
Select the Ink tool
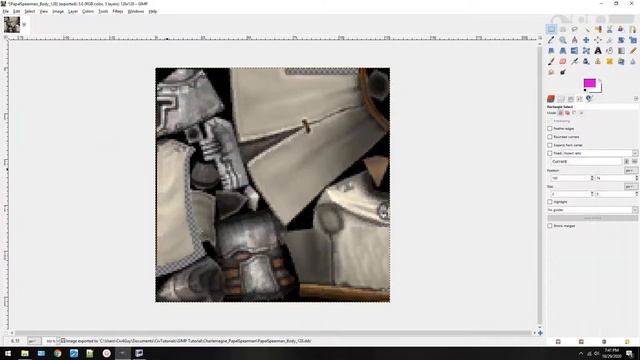(x=586, y=61)
